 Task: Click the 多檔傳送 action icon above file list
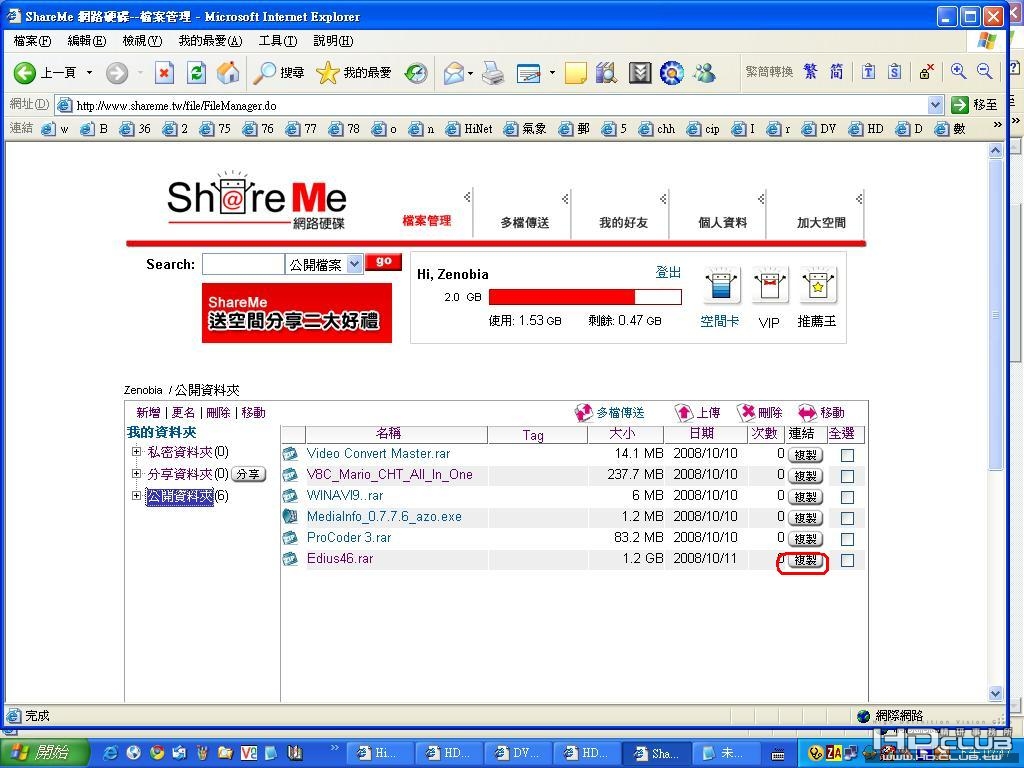tap(583, 412)
